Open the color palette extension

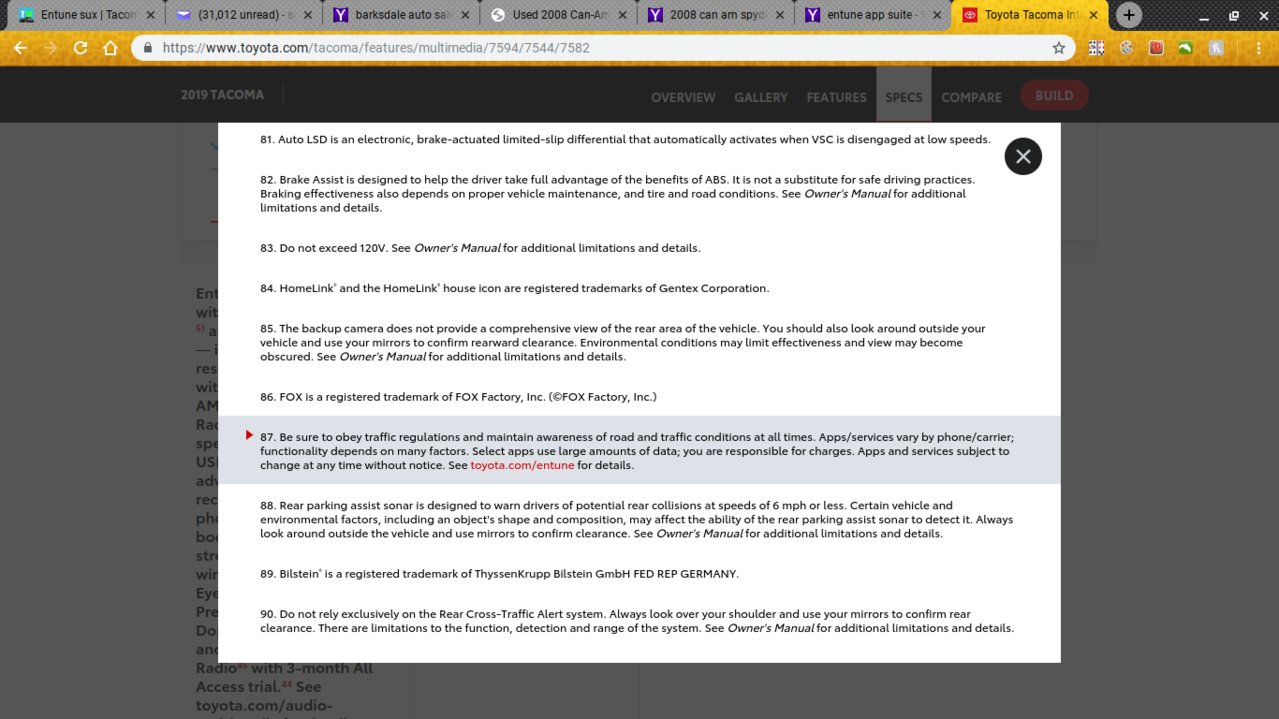[x=1126, y=47]
